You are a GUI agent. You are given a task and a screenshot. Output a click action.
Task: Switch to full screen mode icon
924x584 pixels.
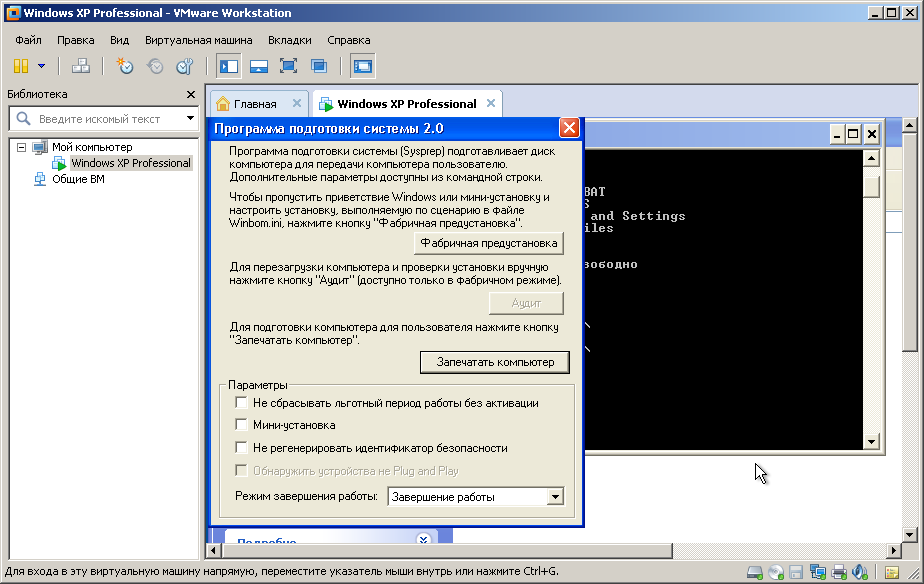[288, 66]
